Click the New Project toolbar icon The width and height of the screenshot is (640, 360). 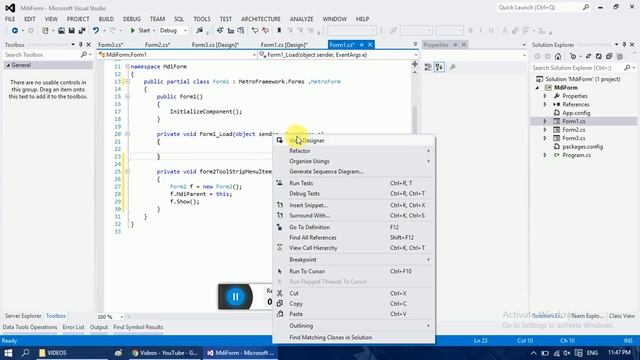[45, 31]
